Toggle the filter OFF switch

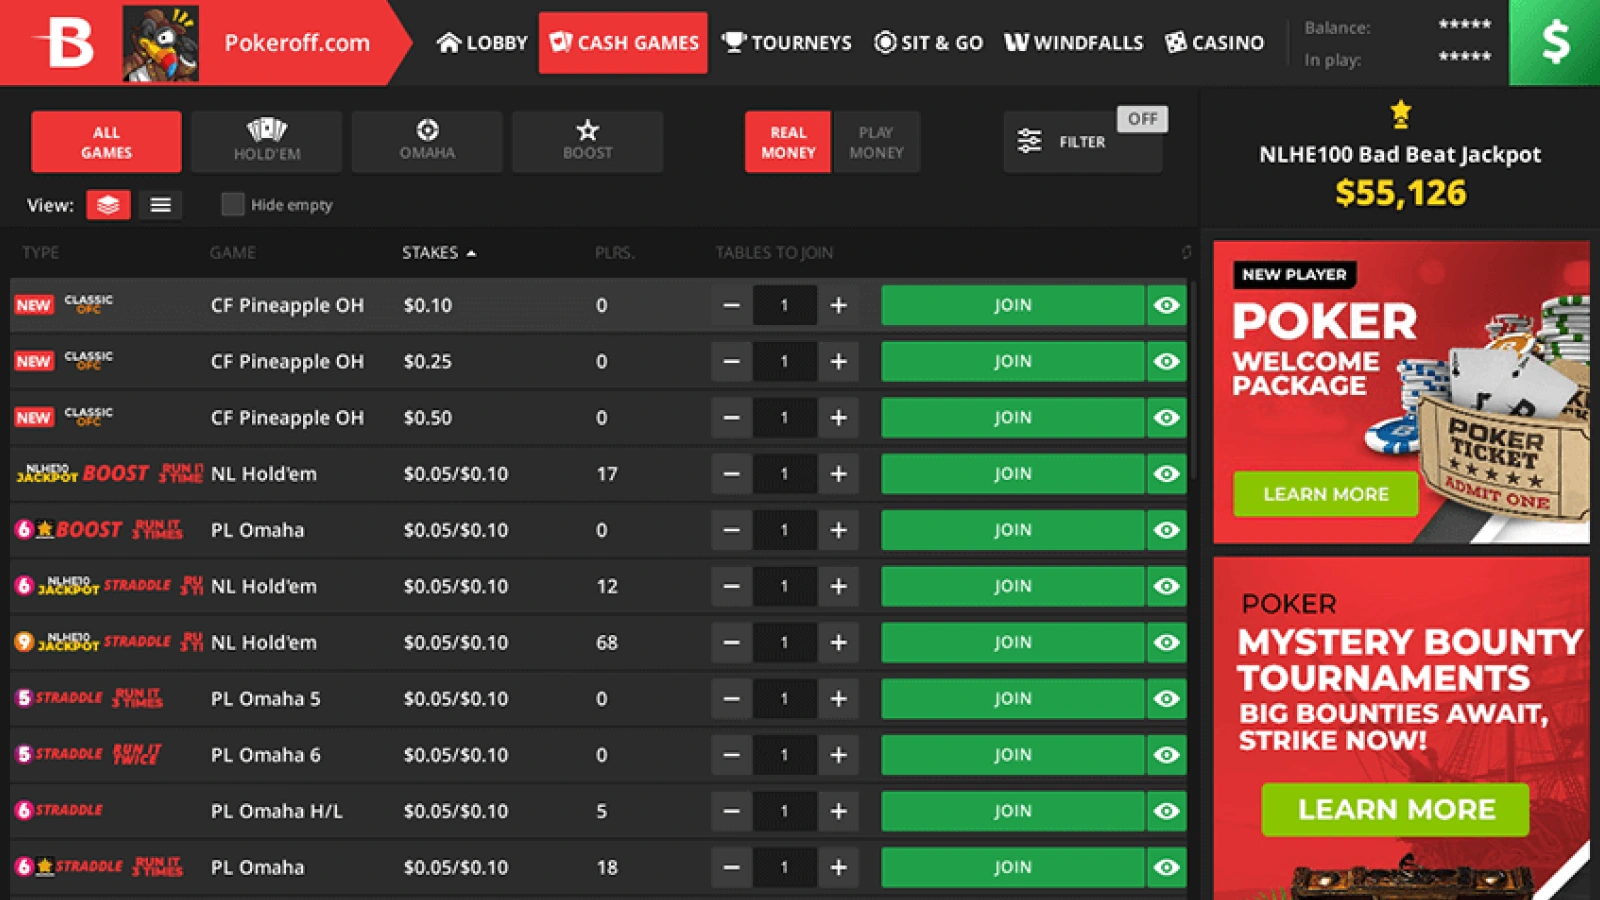point(1142,119)
